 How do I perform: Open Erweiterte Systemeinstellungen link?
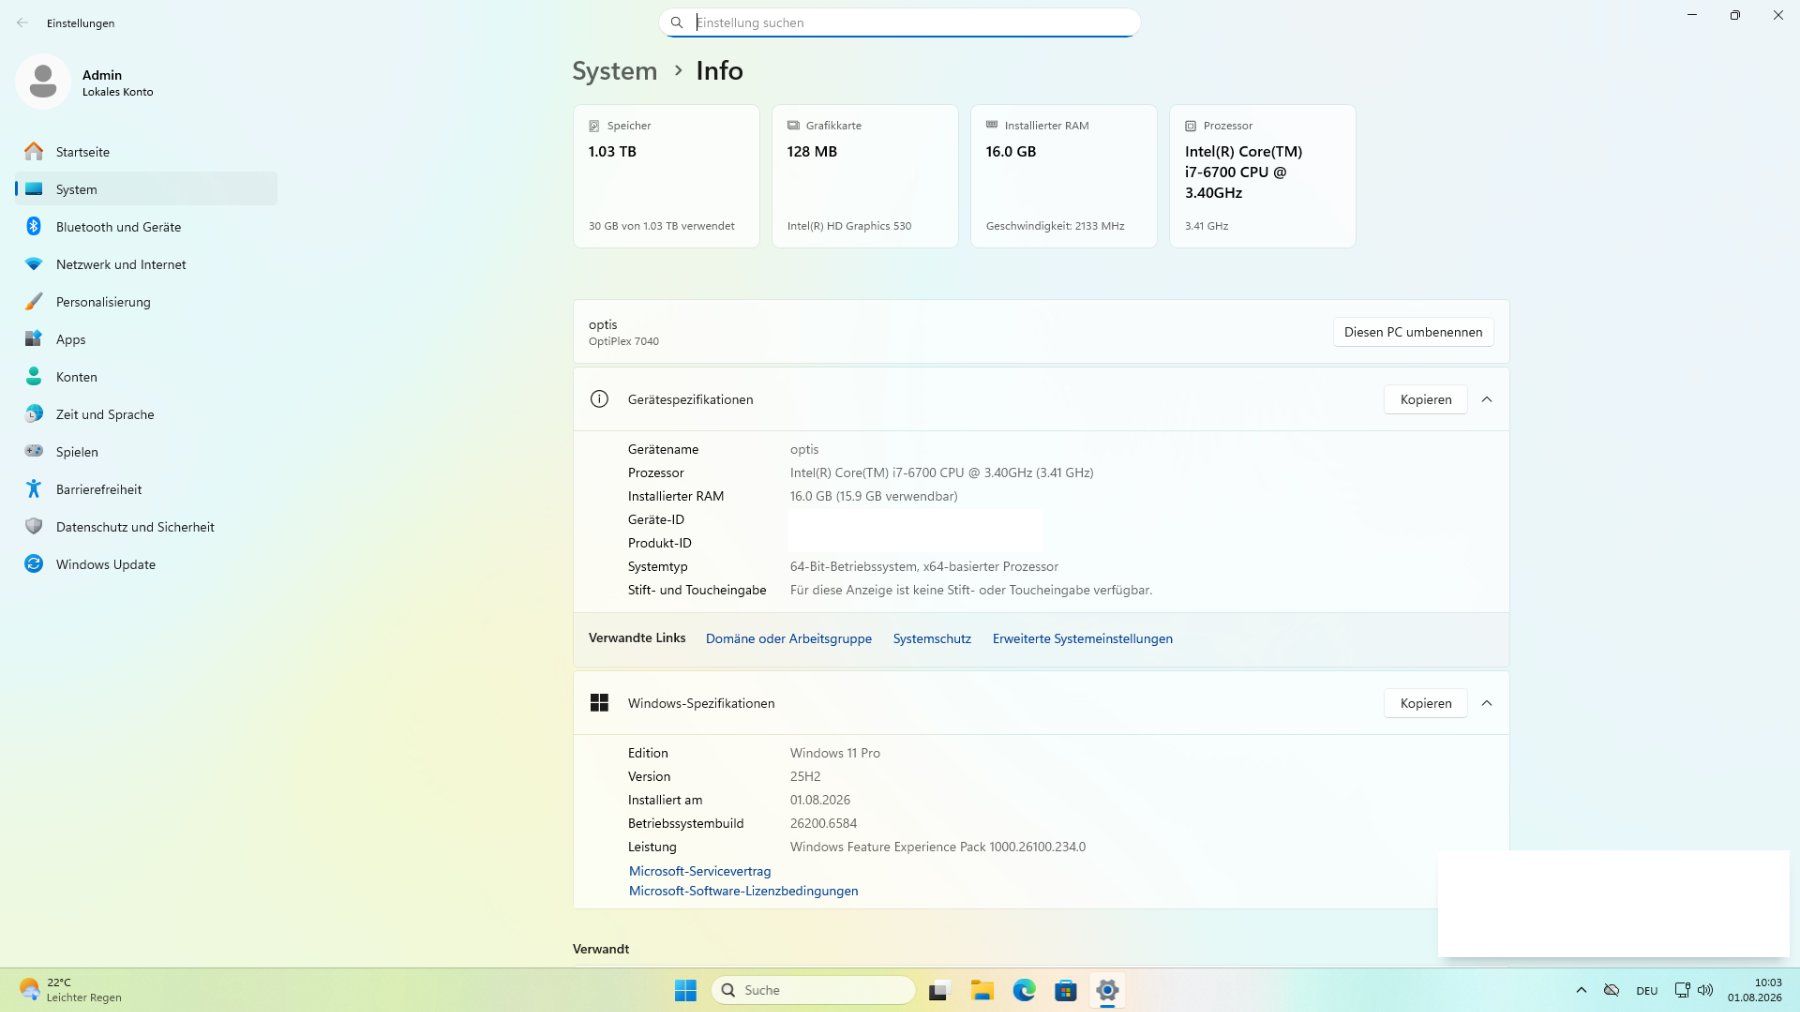click(x=1082, y=639)
